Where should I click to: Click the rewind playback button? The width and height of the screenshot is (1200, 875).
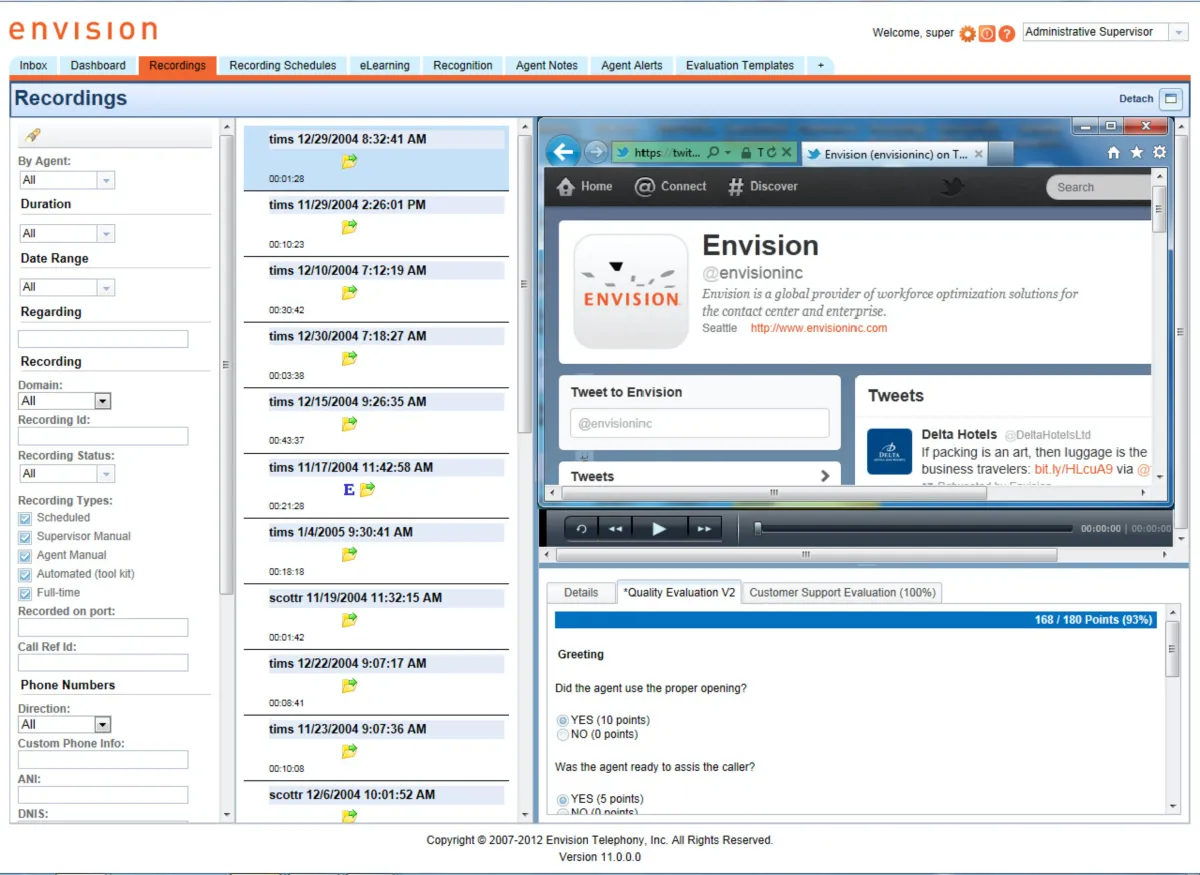[615, 529]
